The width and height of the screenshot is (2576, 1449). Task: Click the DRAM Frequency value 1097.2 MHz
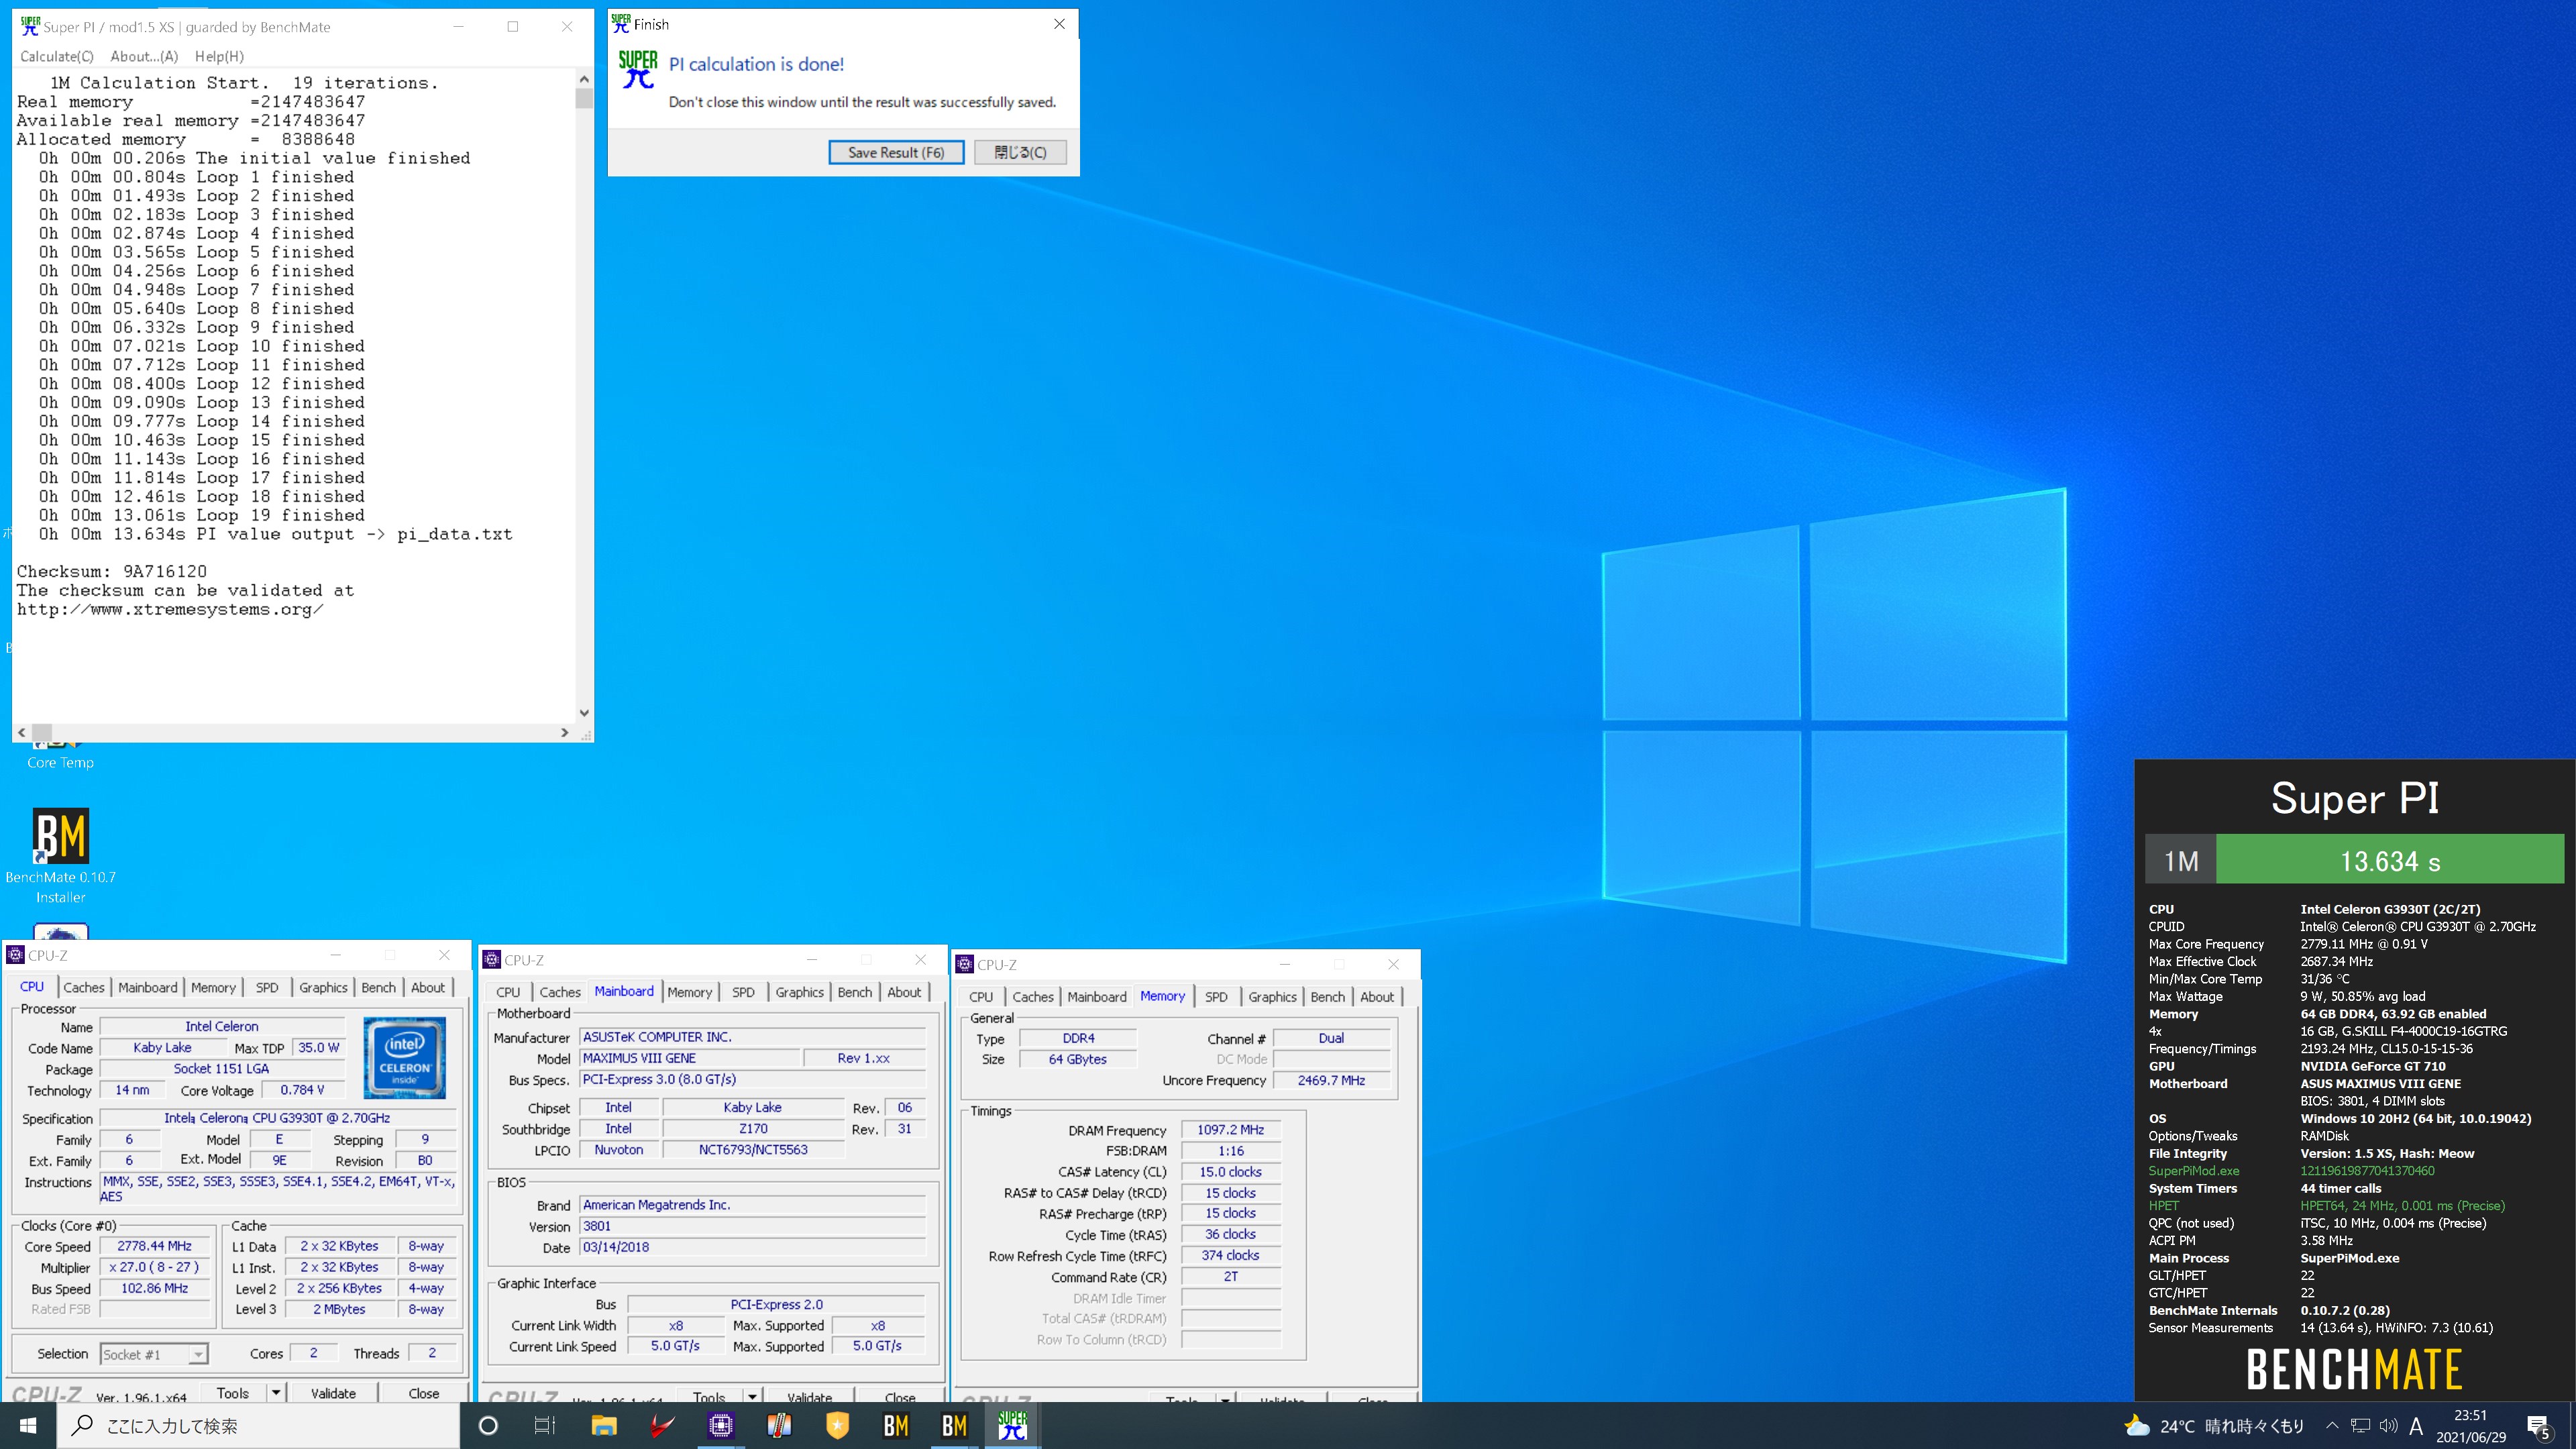click(1230, 1130)
